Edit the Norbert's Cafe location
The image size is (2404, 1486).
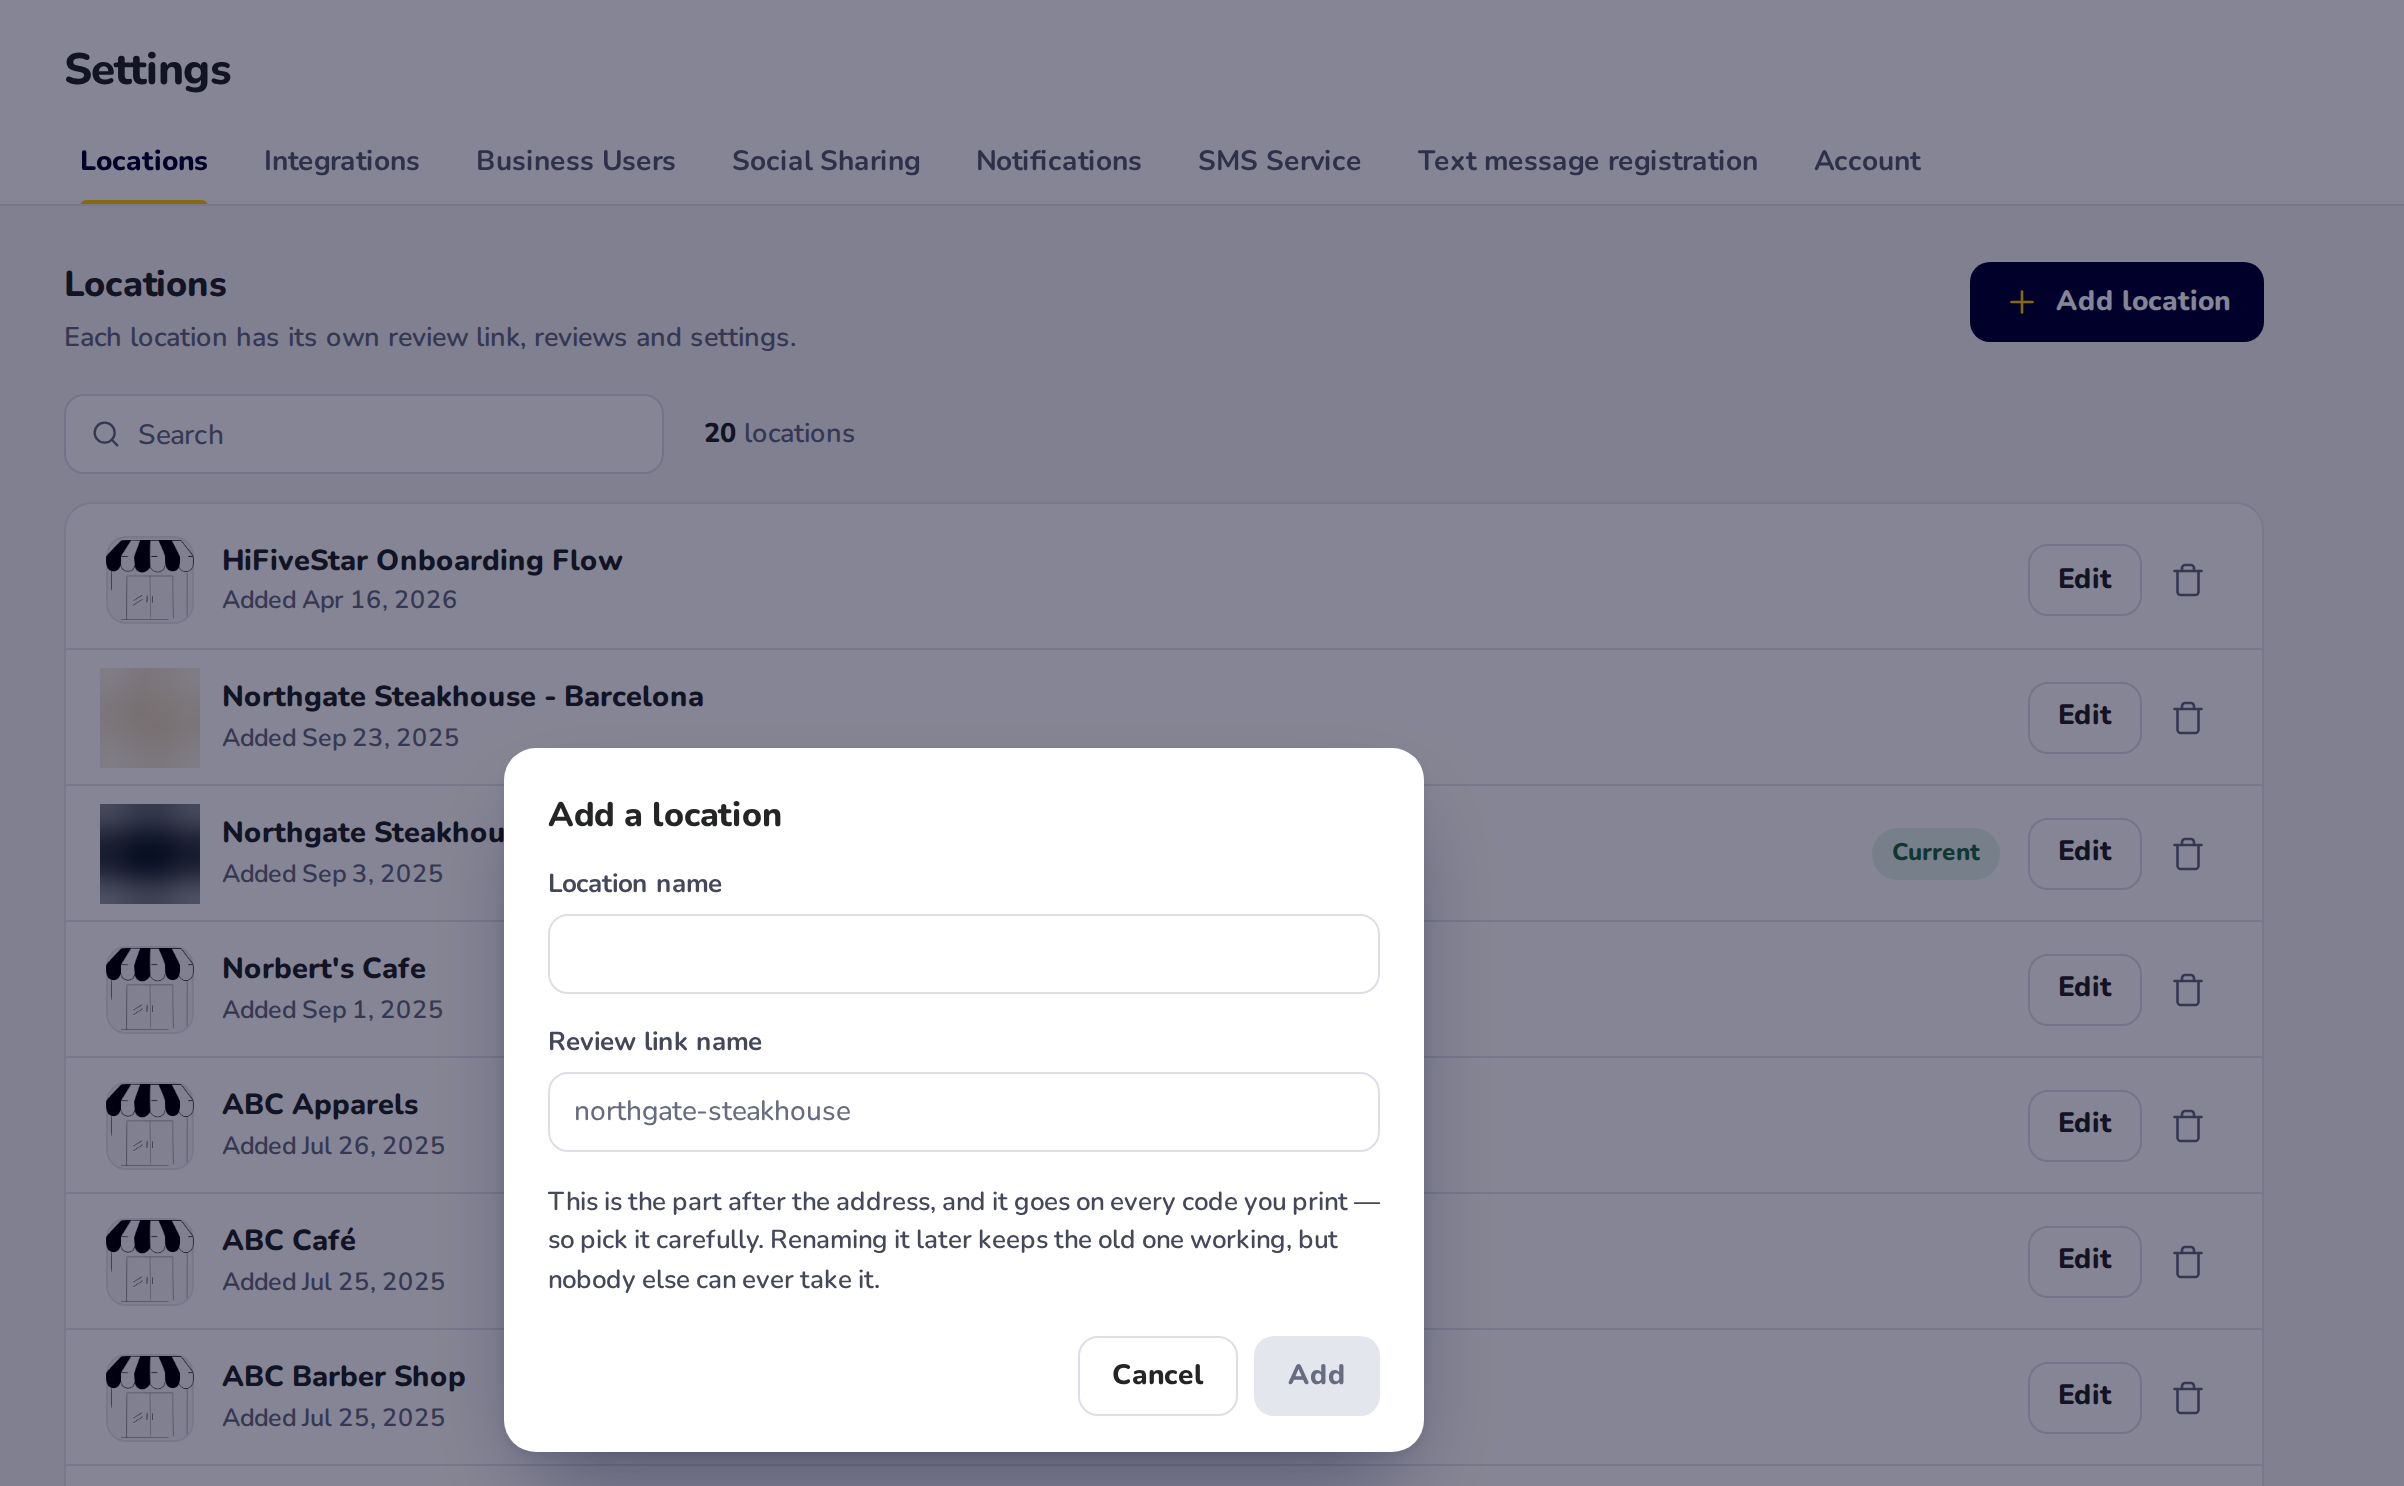coord(2085,989)
